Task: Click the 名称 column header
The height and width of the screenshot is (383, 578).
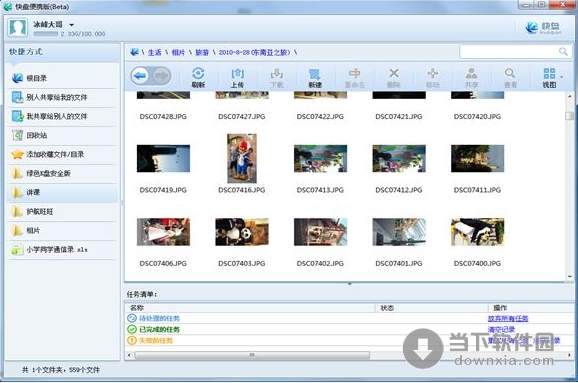Action: 251,307
